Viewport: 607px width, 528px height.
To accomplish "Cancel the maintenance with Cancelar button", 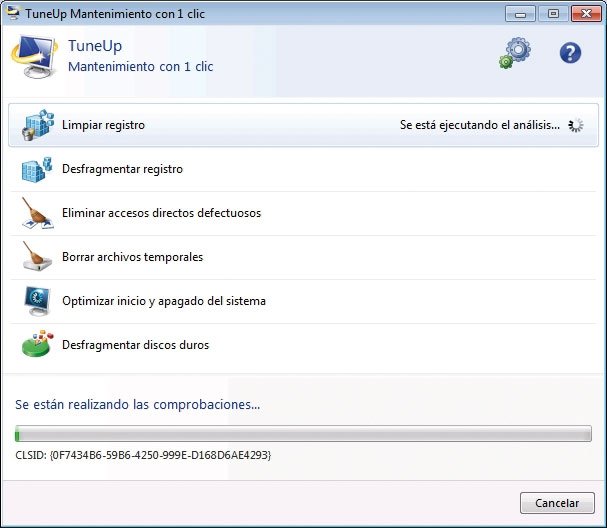I will point(557,503).
